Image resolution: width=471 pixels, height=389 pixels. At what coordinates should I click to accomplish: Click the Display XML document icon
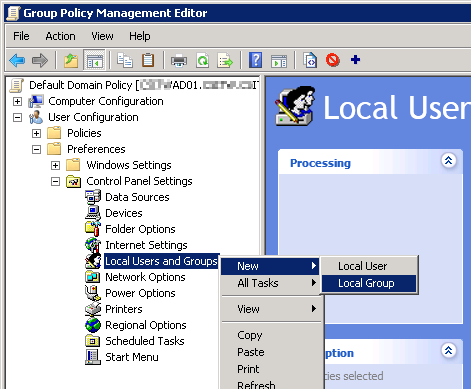[310, 60]
